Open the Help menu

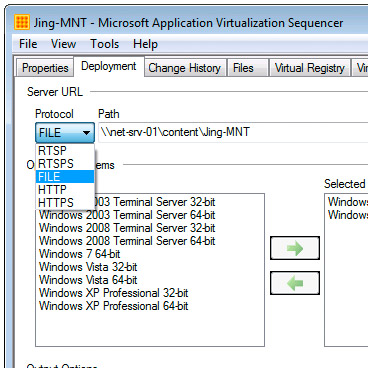pos(145,44)
